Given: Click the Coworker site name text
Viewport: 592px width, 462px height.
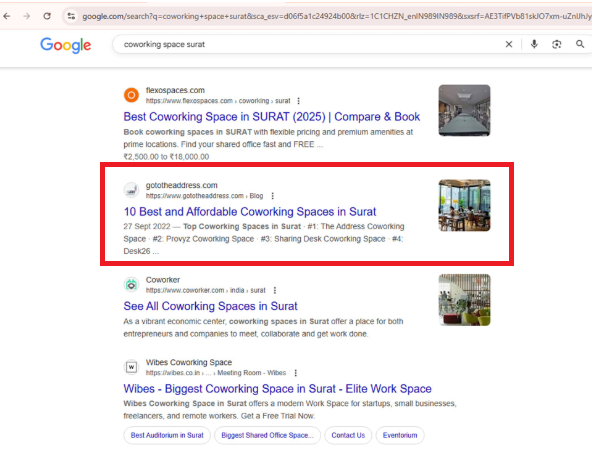Looking at the screenshot, I should 163,280.
